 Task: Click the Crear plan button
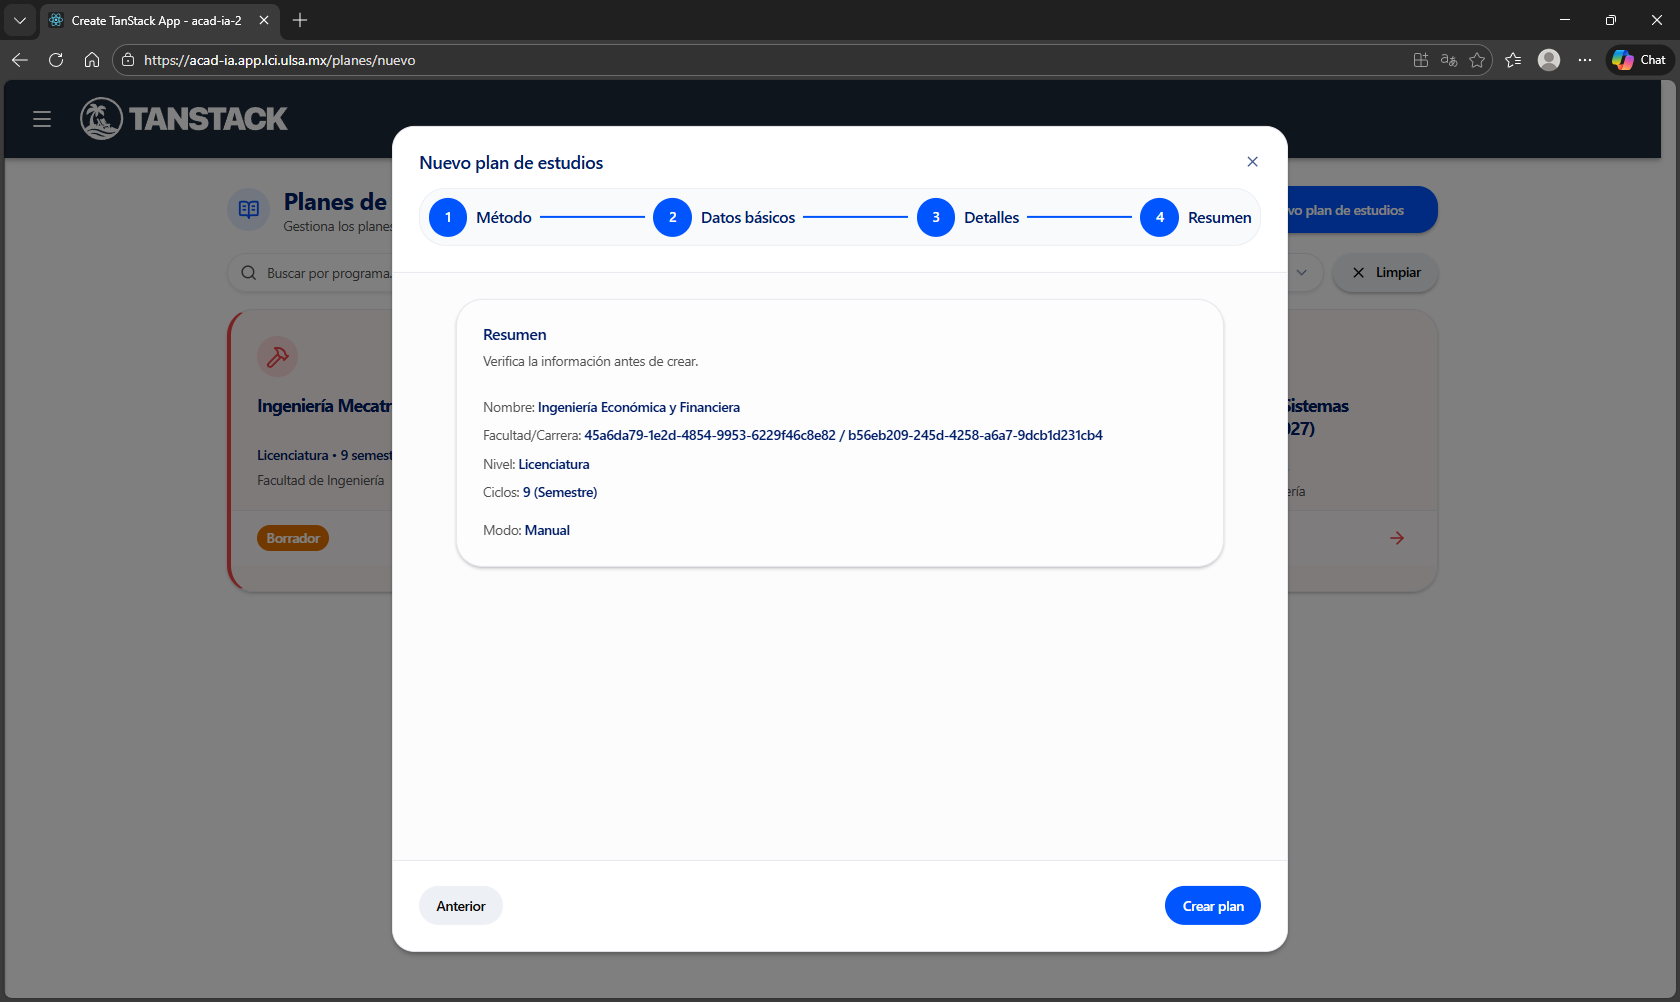pos(1212,906)
